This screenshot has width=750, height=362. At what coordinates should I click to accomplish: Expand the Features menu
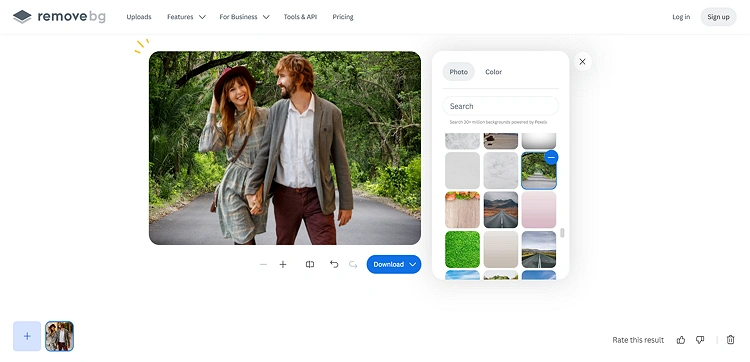[186, 17]
